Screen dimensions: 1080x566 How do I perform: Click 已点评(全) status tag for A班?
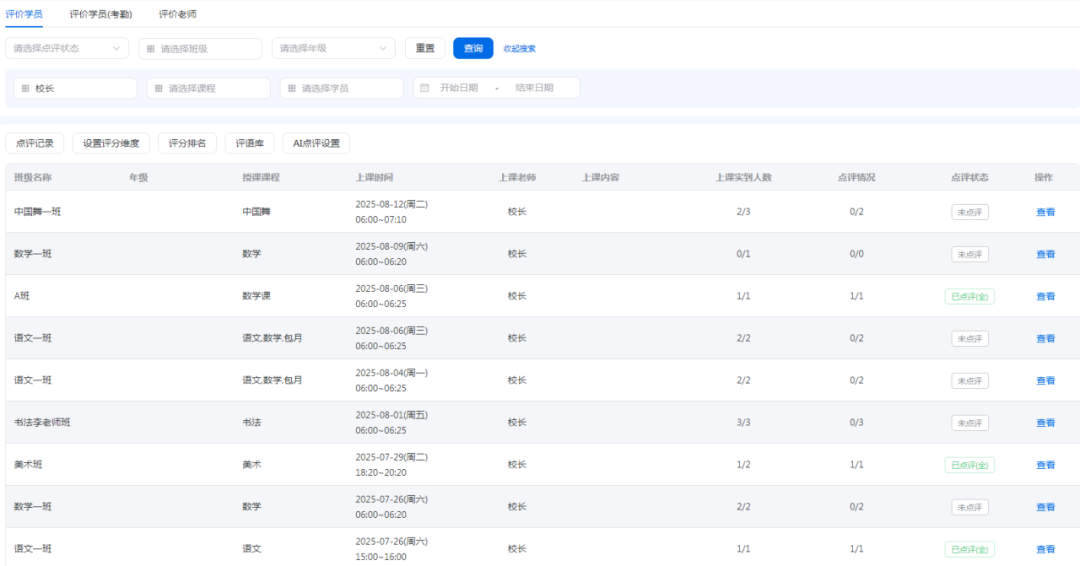(969, 297)
